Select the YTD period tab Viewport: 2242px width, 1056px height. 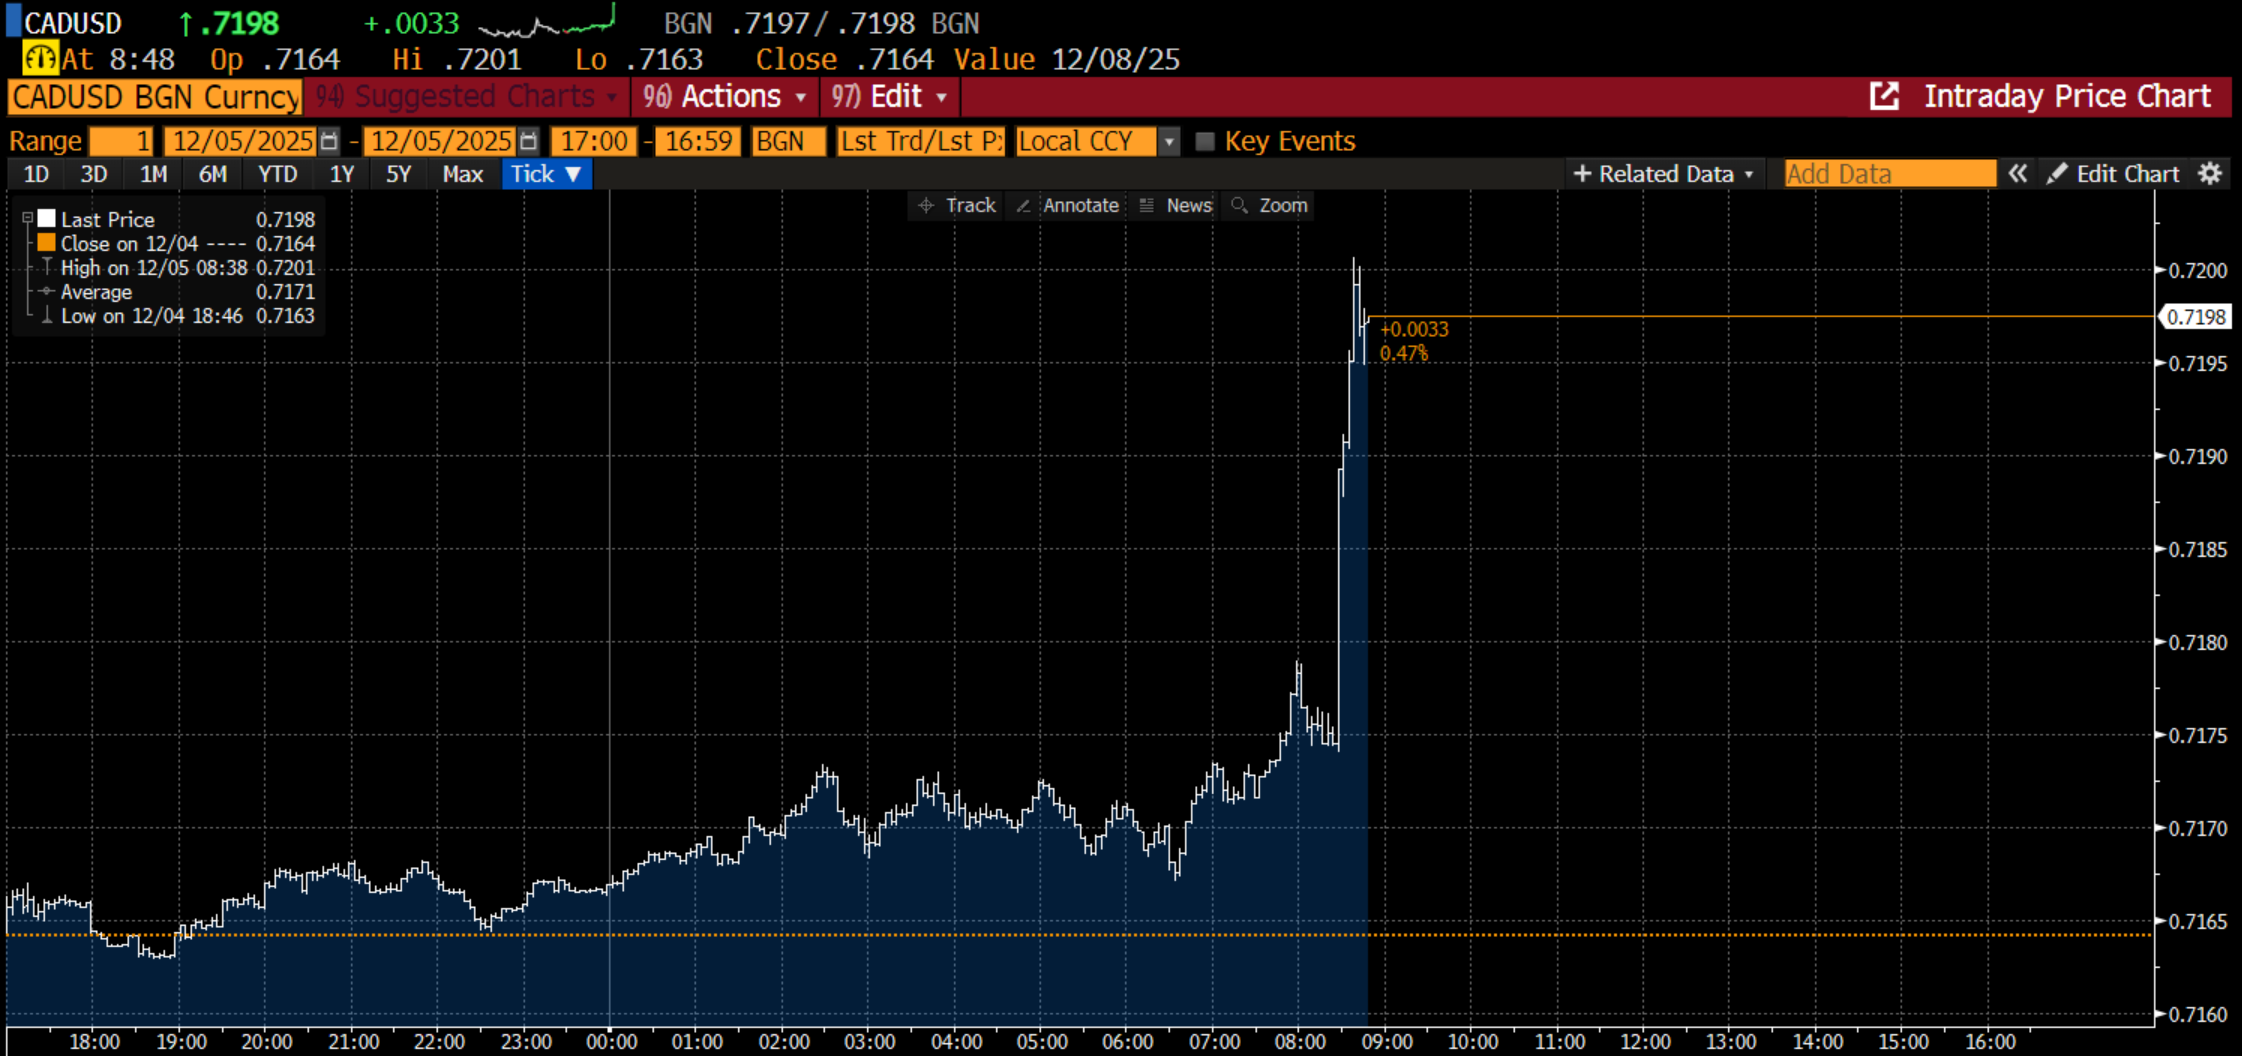click(x=277, y=174)
